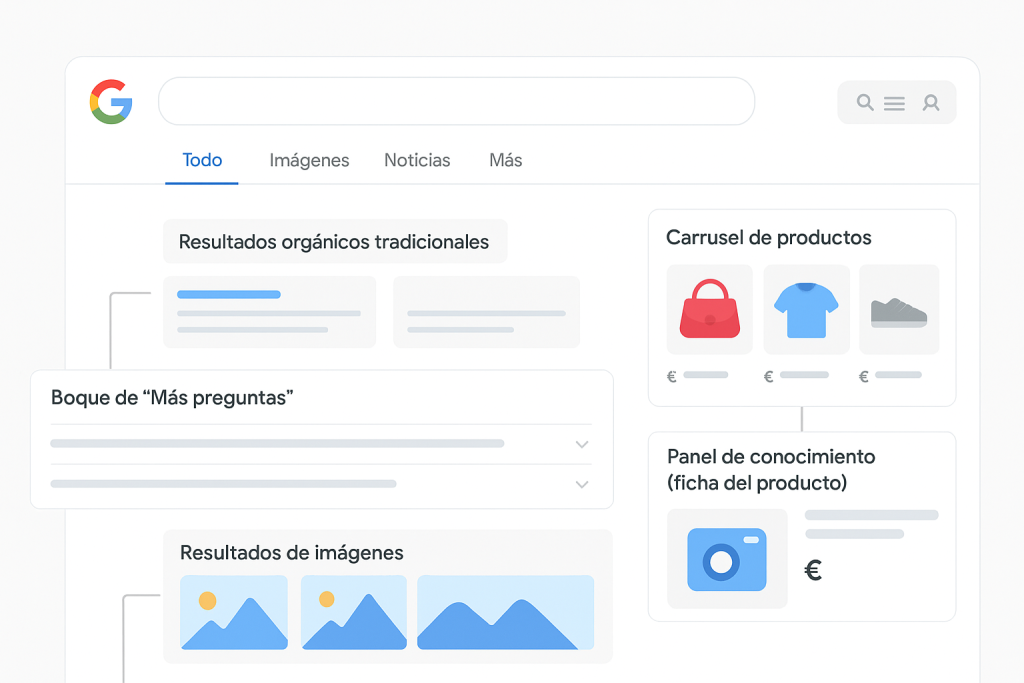Screen dimensions: 1024x683
Task: Select the red handbag product
Action: (x=709, y=309)
